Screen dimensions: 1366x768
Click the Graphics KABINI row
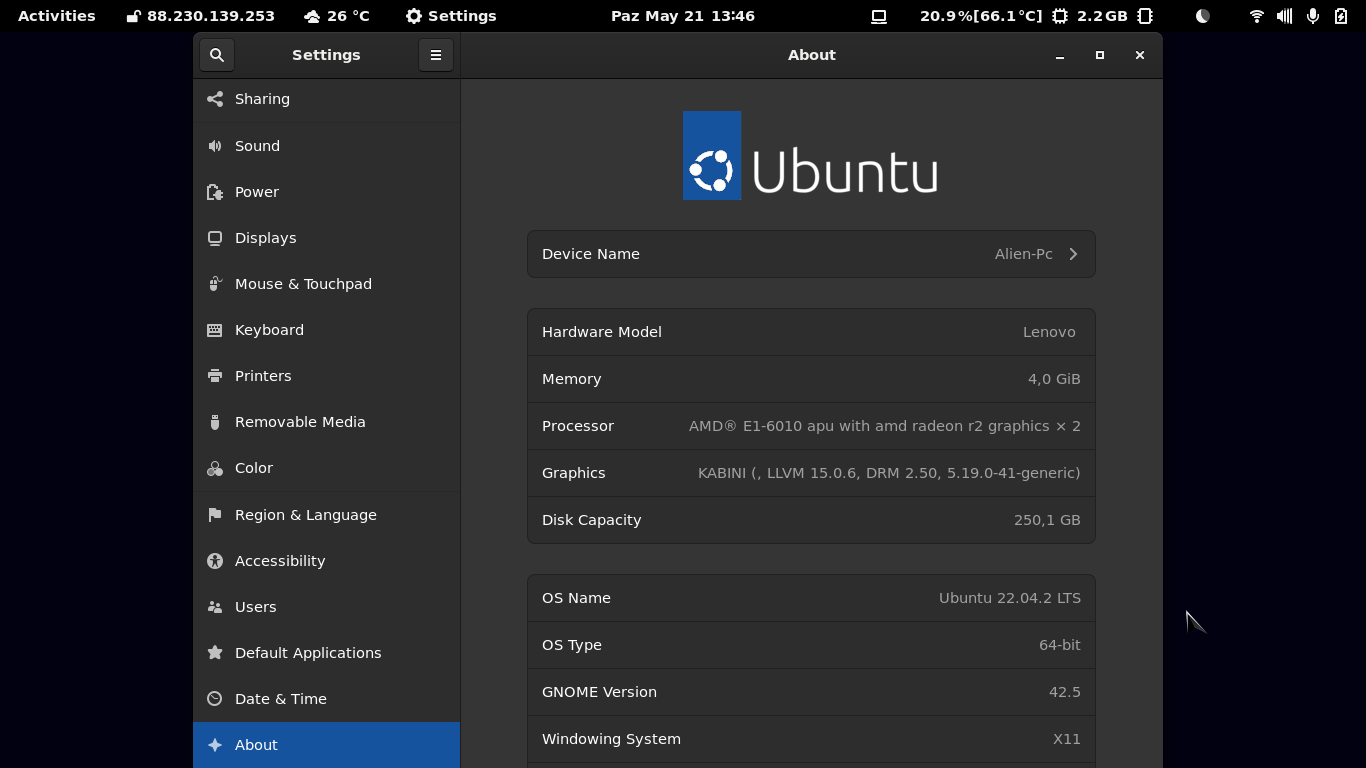tap(811, 473)
